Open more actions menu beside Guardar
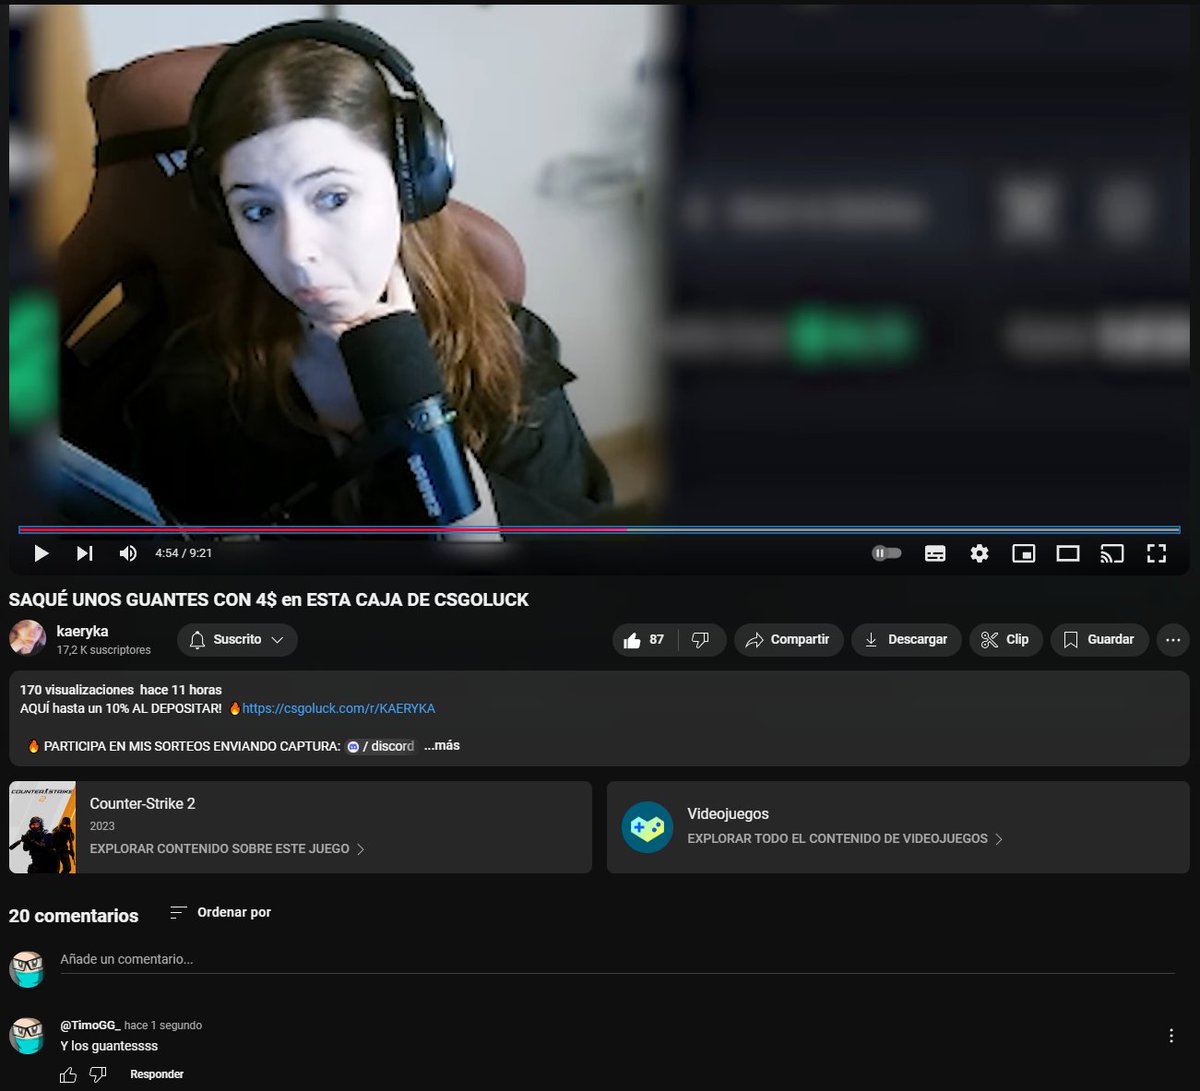1200x1091 pixels. 1173,640
